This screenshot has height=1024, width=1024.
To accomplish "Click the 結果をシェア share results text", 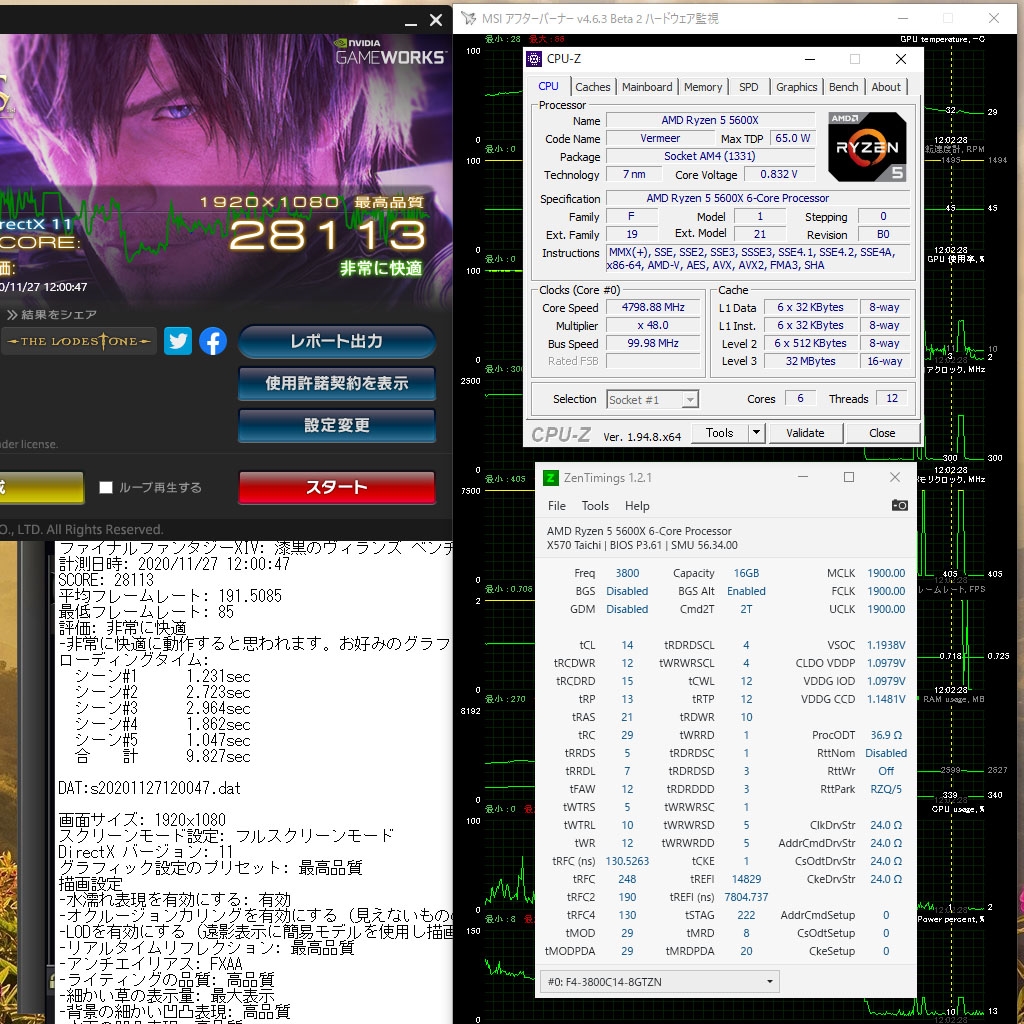I will point(52,315).
